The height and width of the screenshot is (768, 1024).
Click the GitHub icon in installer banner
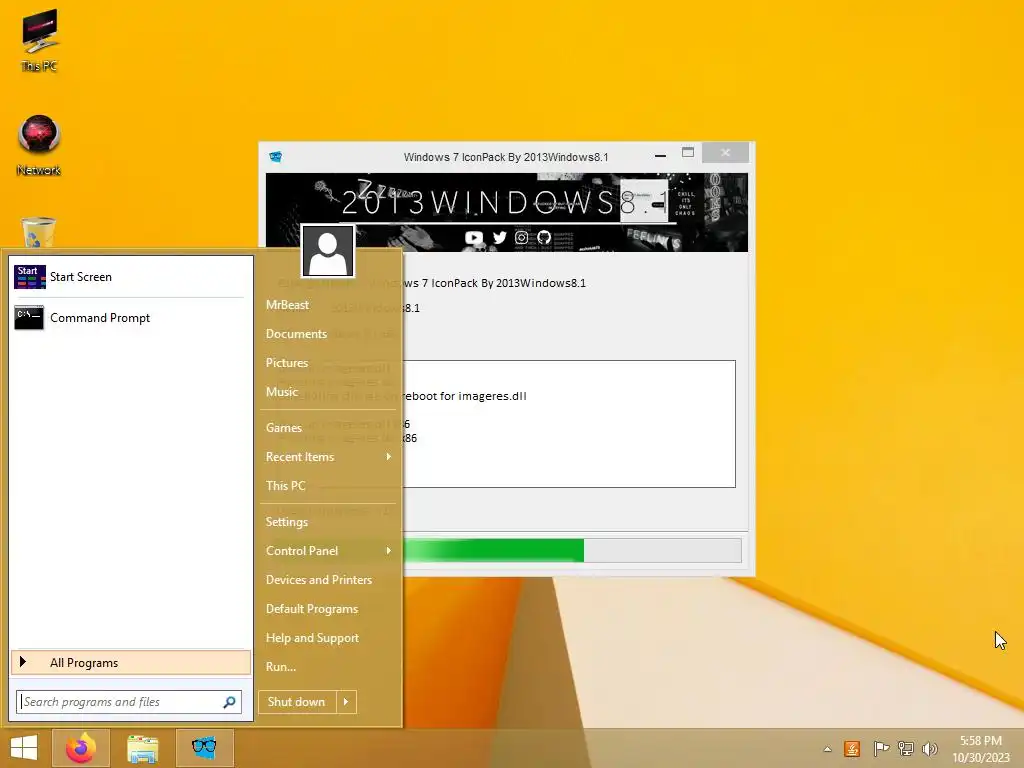click(544, 238)
